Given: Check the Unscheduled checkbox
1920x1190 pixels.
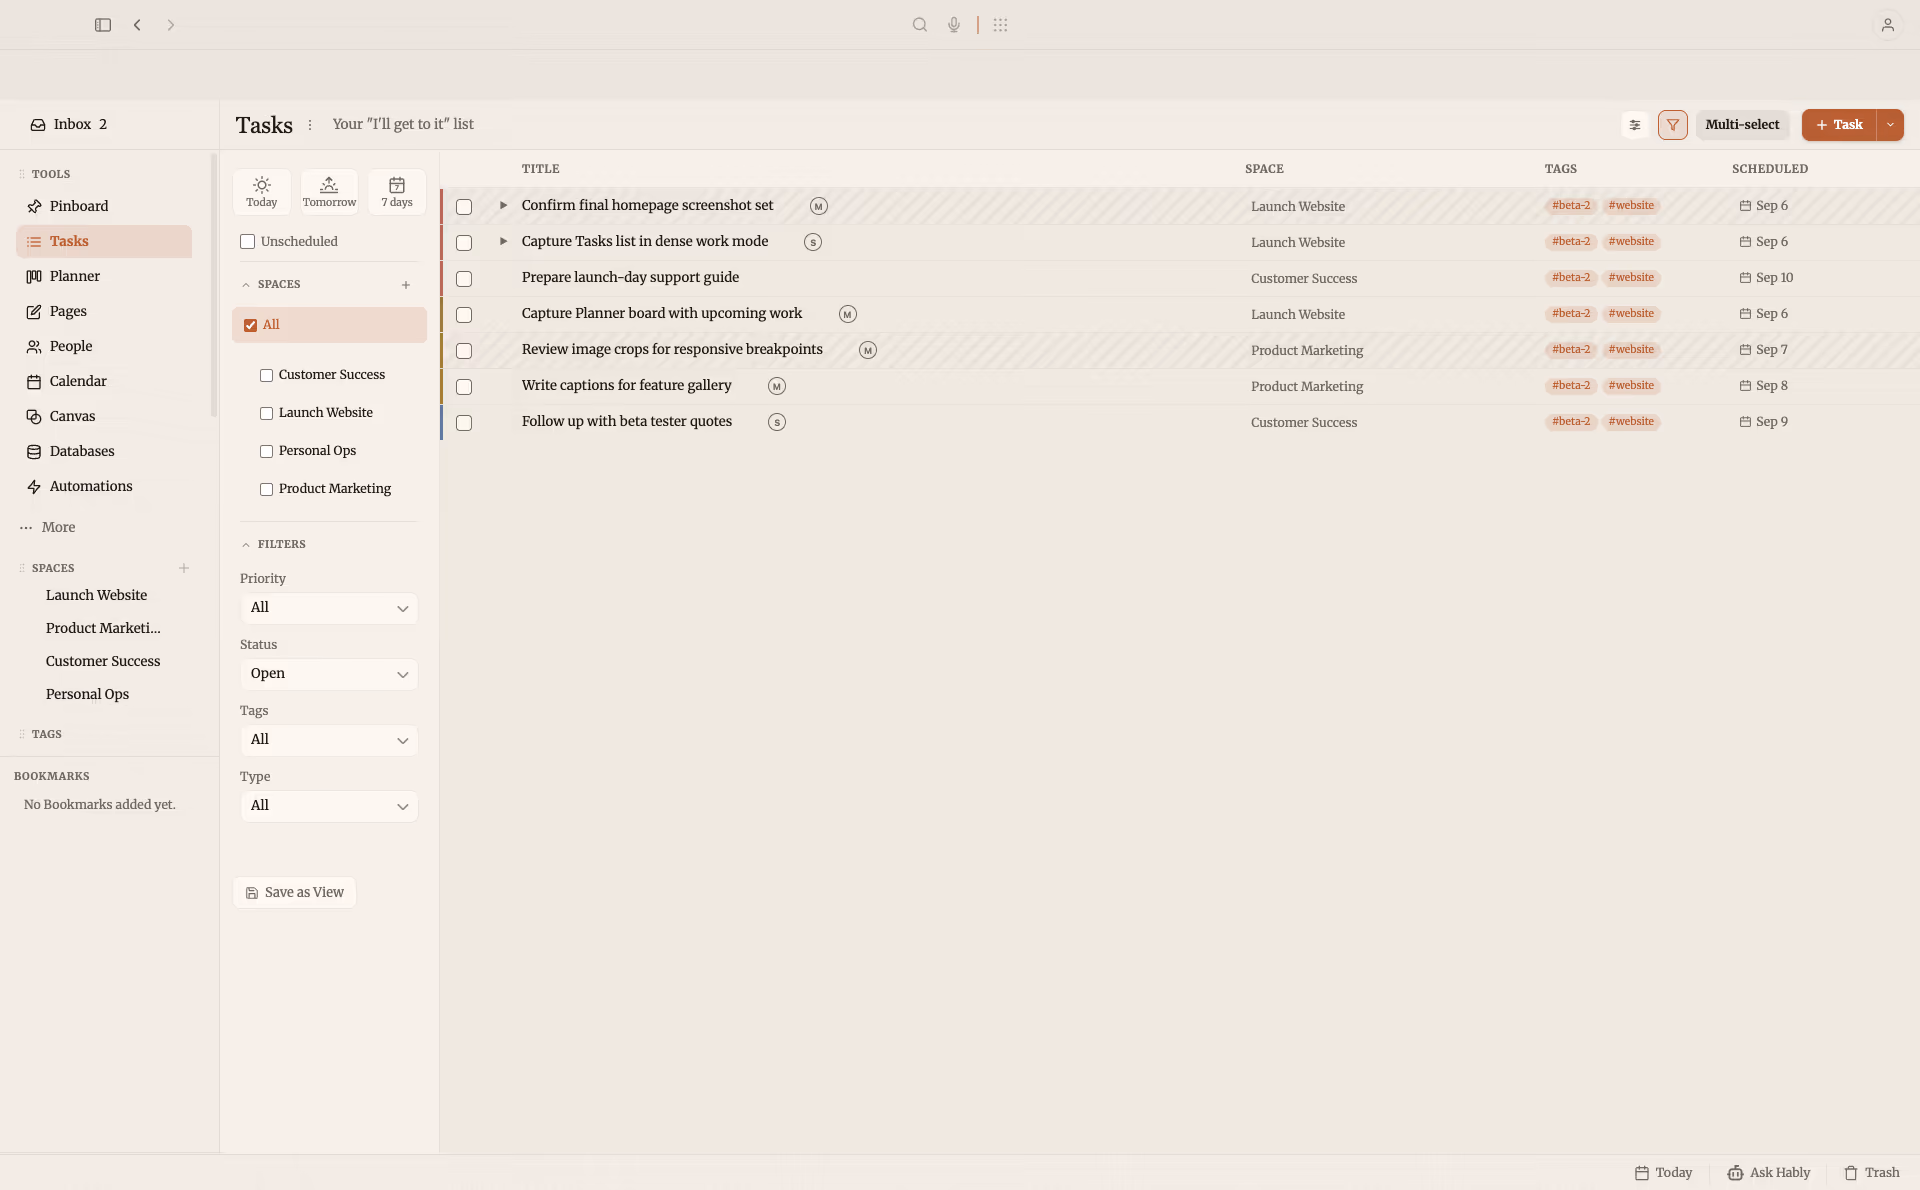Looking at the screenshot, I should pyautogui.click(x=248, y=242).
